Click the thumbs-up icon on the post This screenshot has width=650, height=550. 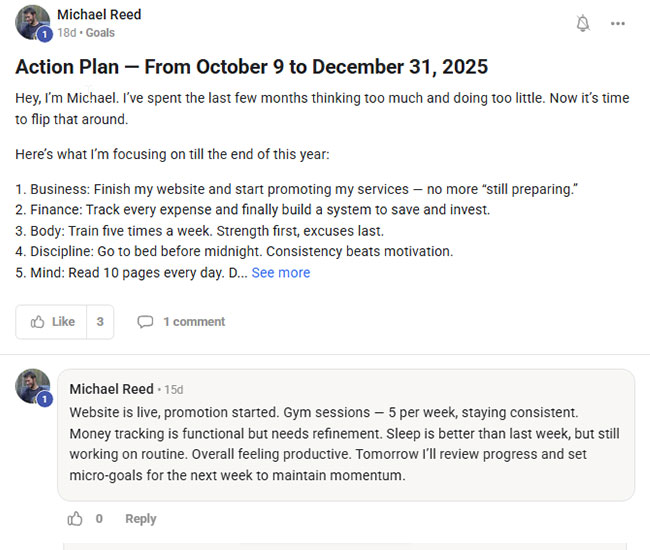click(38, 322)
